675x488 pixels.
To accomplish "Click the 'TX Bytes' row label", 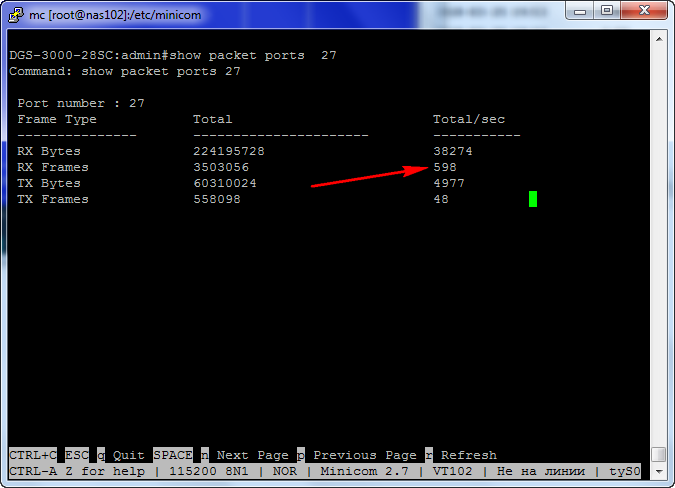I will 49,183.
